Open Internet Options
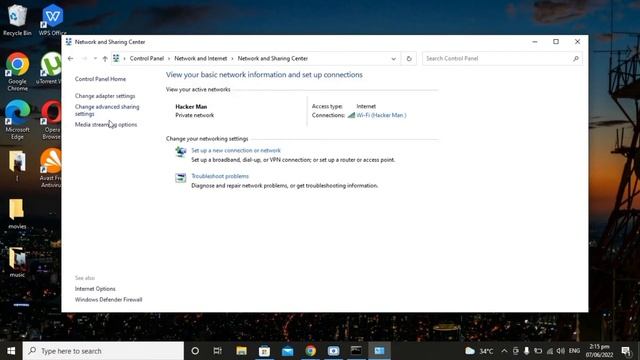 tap(95, 289)
